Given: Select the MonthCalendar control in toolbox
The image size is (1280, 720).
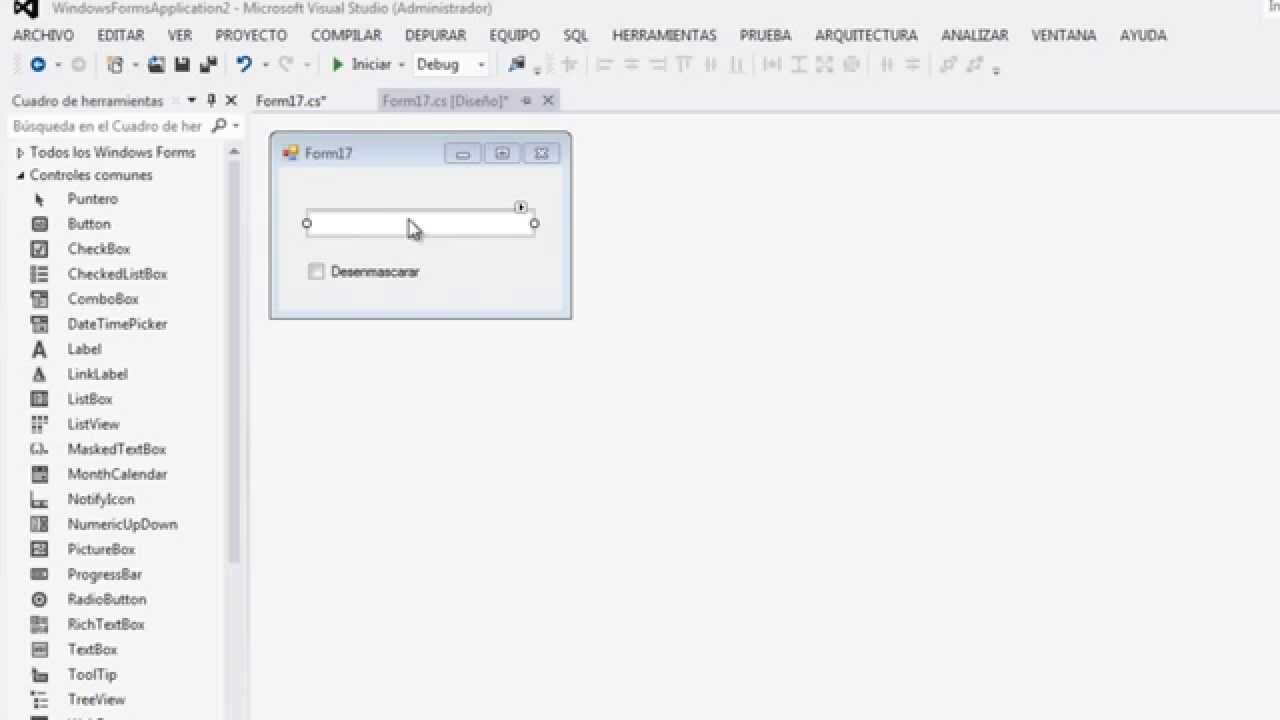Looking at the screenshot, I should 117,474.
